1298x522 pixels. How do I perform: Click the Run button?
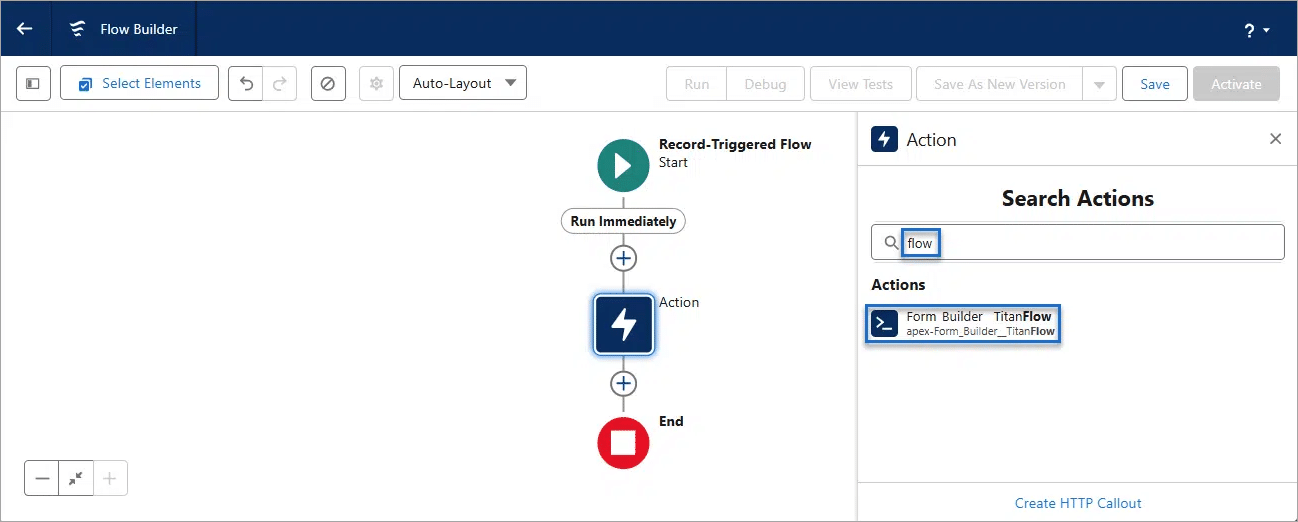click(697, 84)
